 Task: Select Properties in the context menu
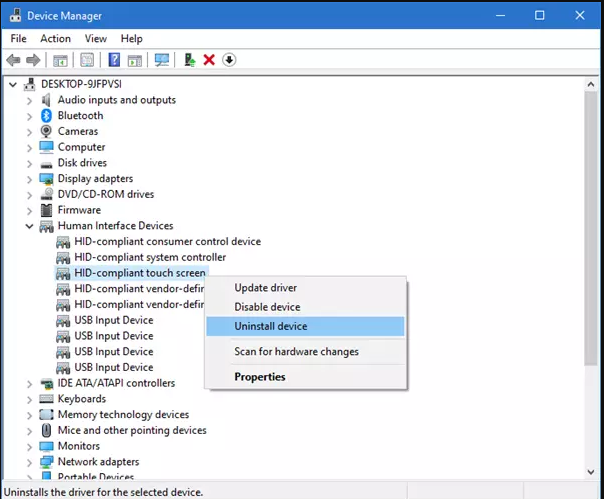pos(259,377)
